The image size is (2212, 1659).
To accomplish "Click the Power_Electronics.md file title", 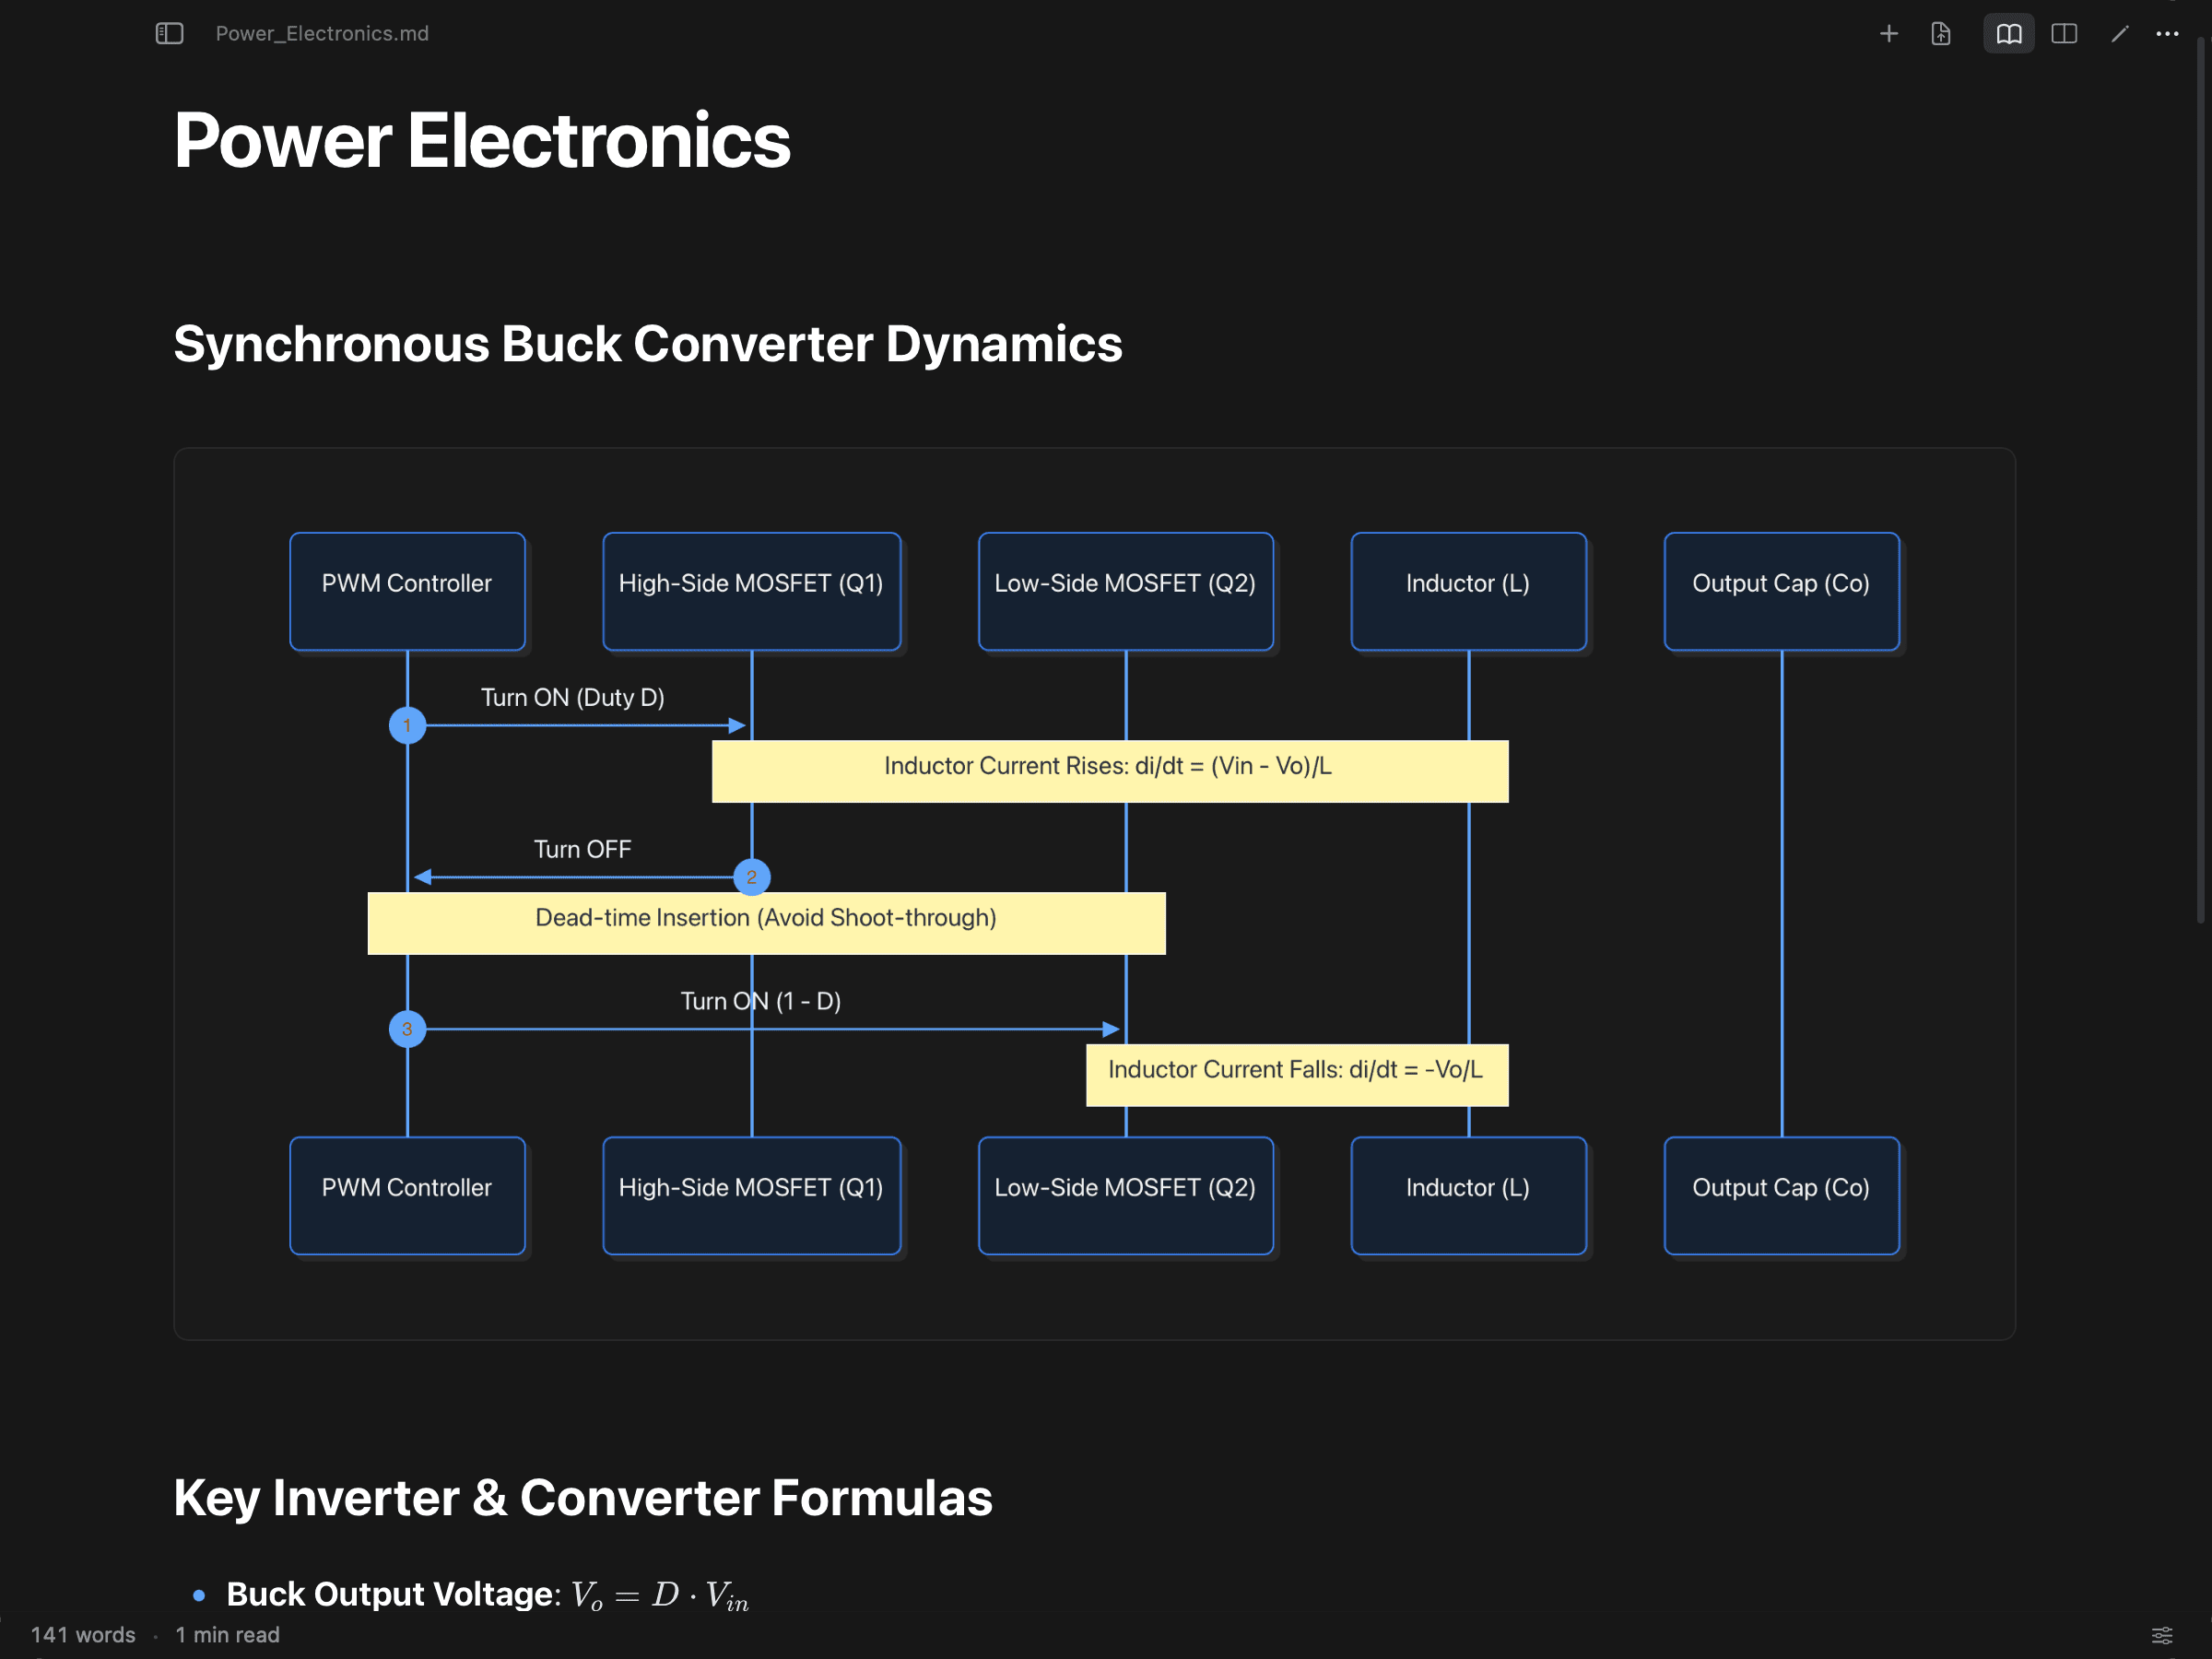I will tap(322, 34).
